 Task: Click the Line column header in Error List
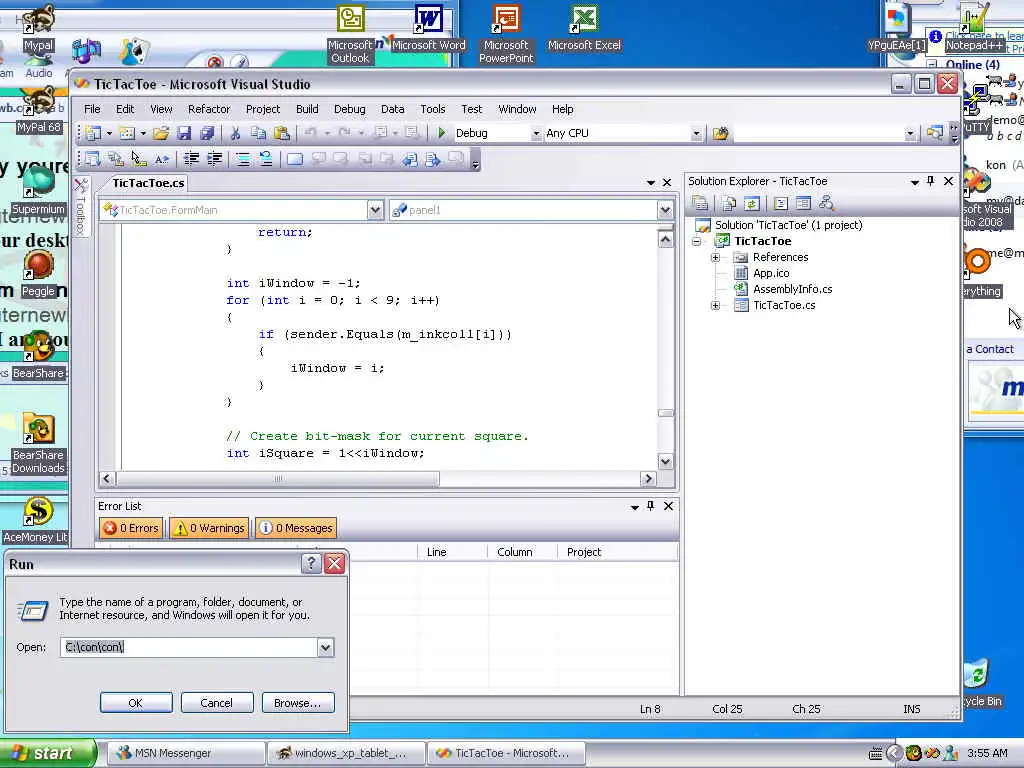click(x=452, y=552)
